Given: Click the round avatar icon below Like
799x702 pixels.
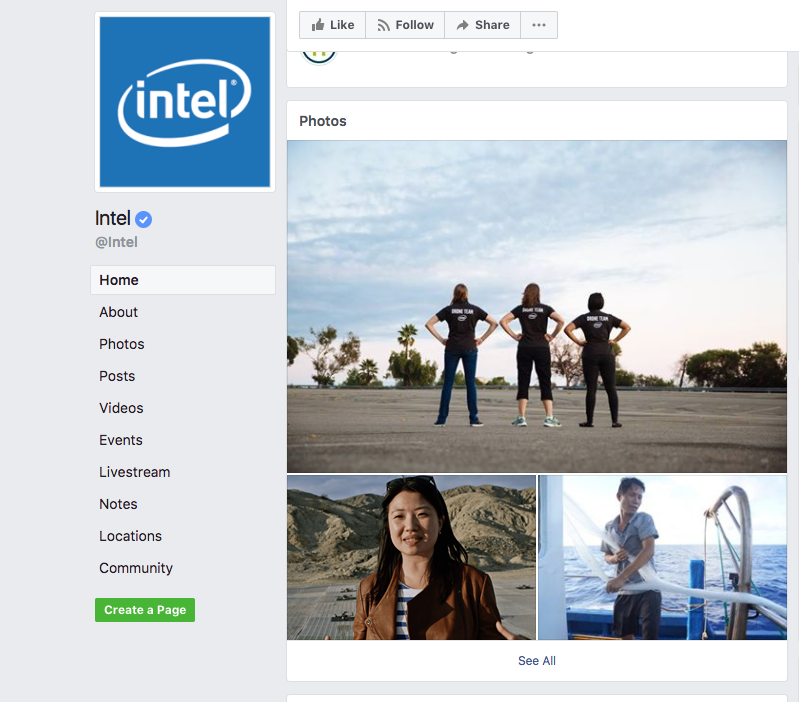Looking at the screenshot, I should (x=319, y=52).
